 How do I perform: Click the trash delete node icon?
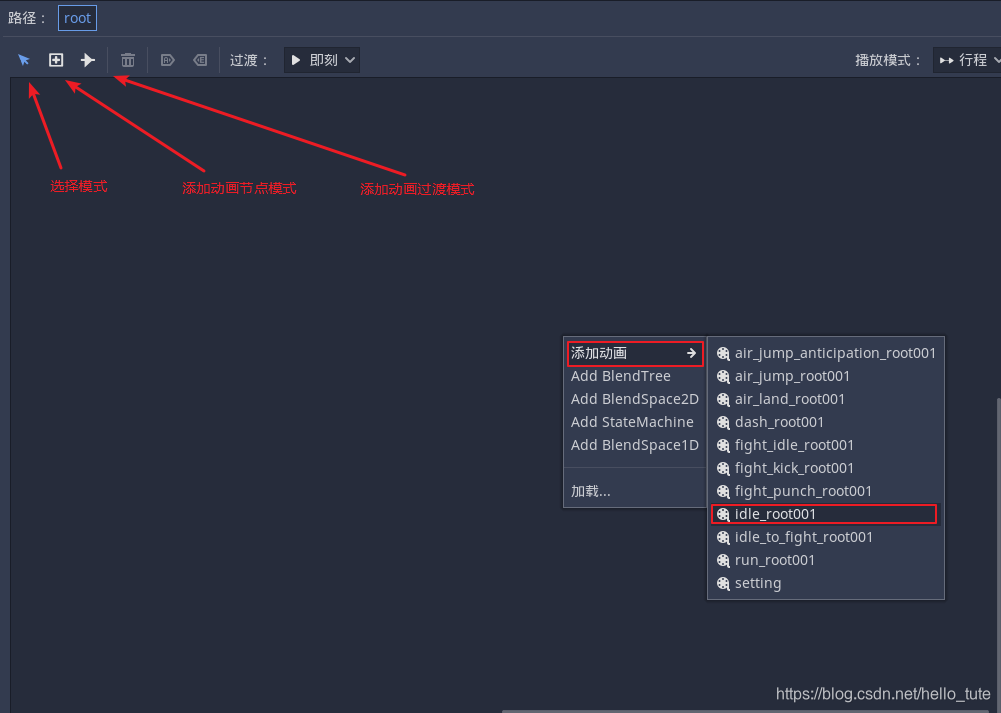click(x=128, y=60)
